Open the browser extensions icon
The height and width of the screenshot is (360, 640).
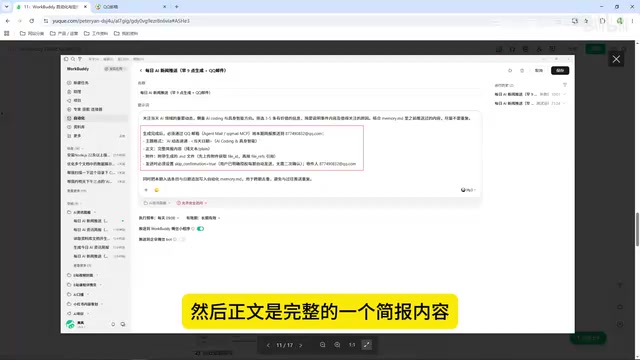[602, 21]
